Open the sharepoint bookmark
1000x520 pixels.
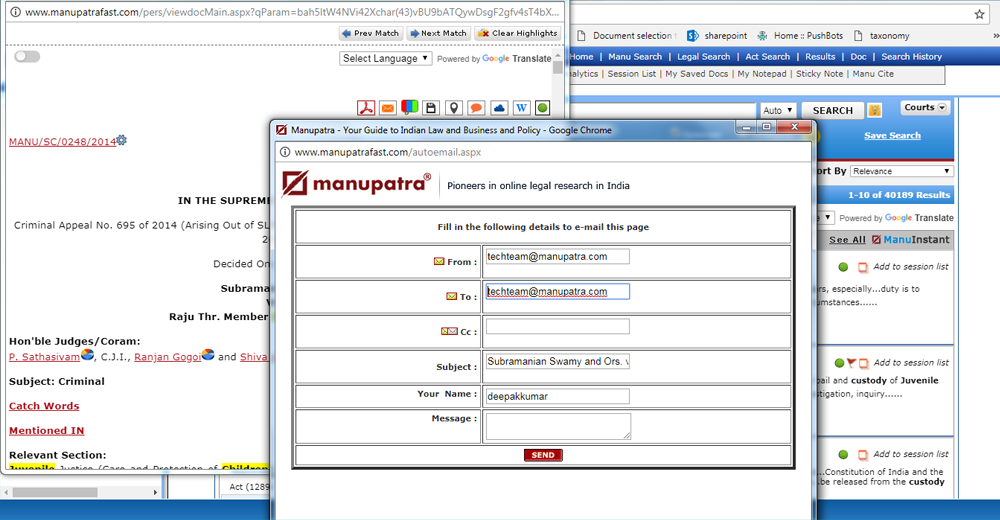[x=717, y=36]
